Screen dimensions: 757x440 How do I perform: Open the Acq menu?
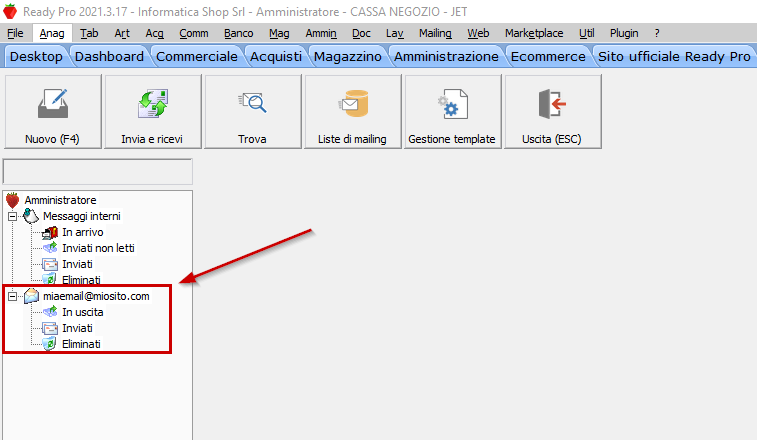click(154, 33)
